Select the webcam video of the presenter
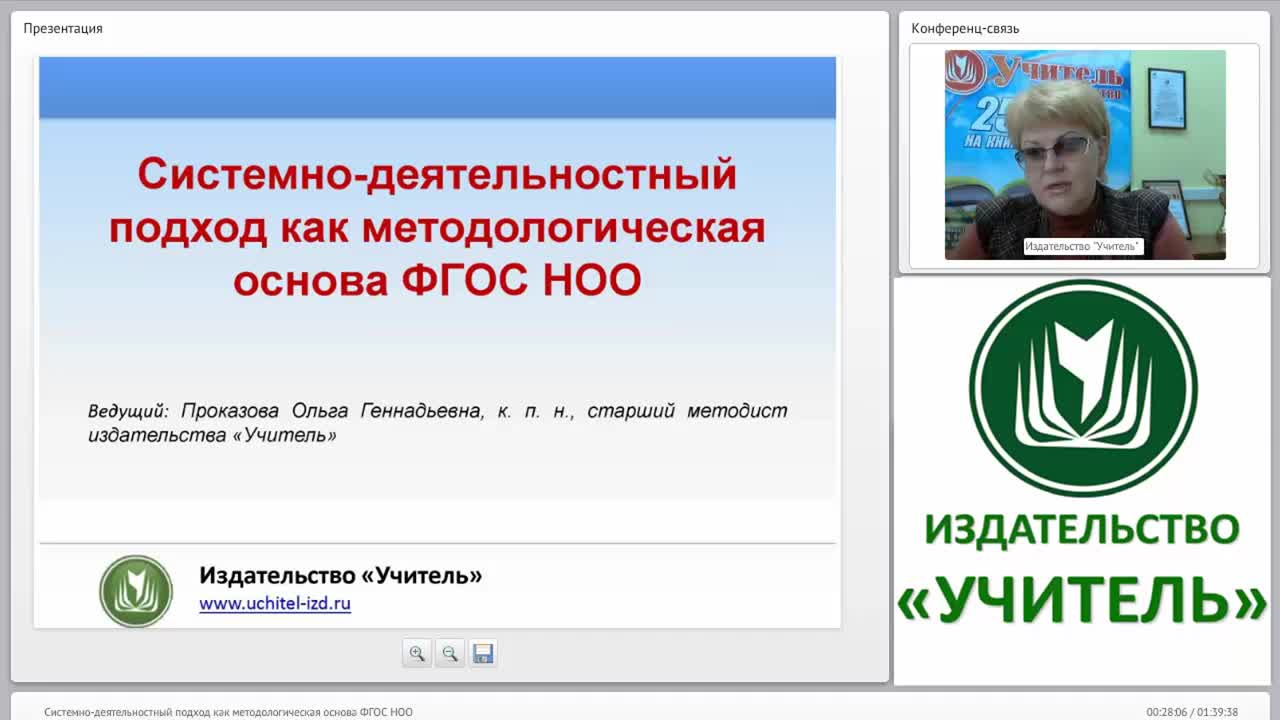This screenshot has width=1280, height=720. (x=1085, y=155)
